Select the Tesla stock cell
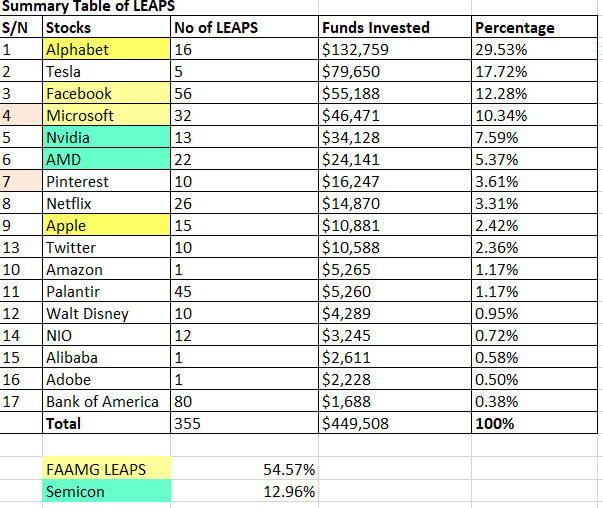The height and width of the screenshot is (508, 603). tap(106, 71)
